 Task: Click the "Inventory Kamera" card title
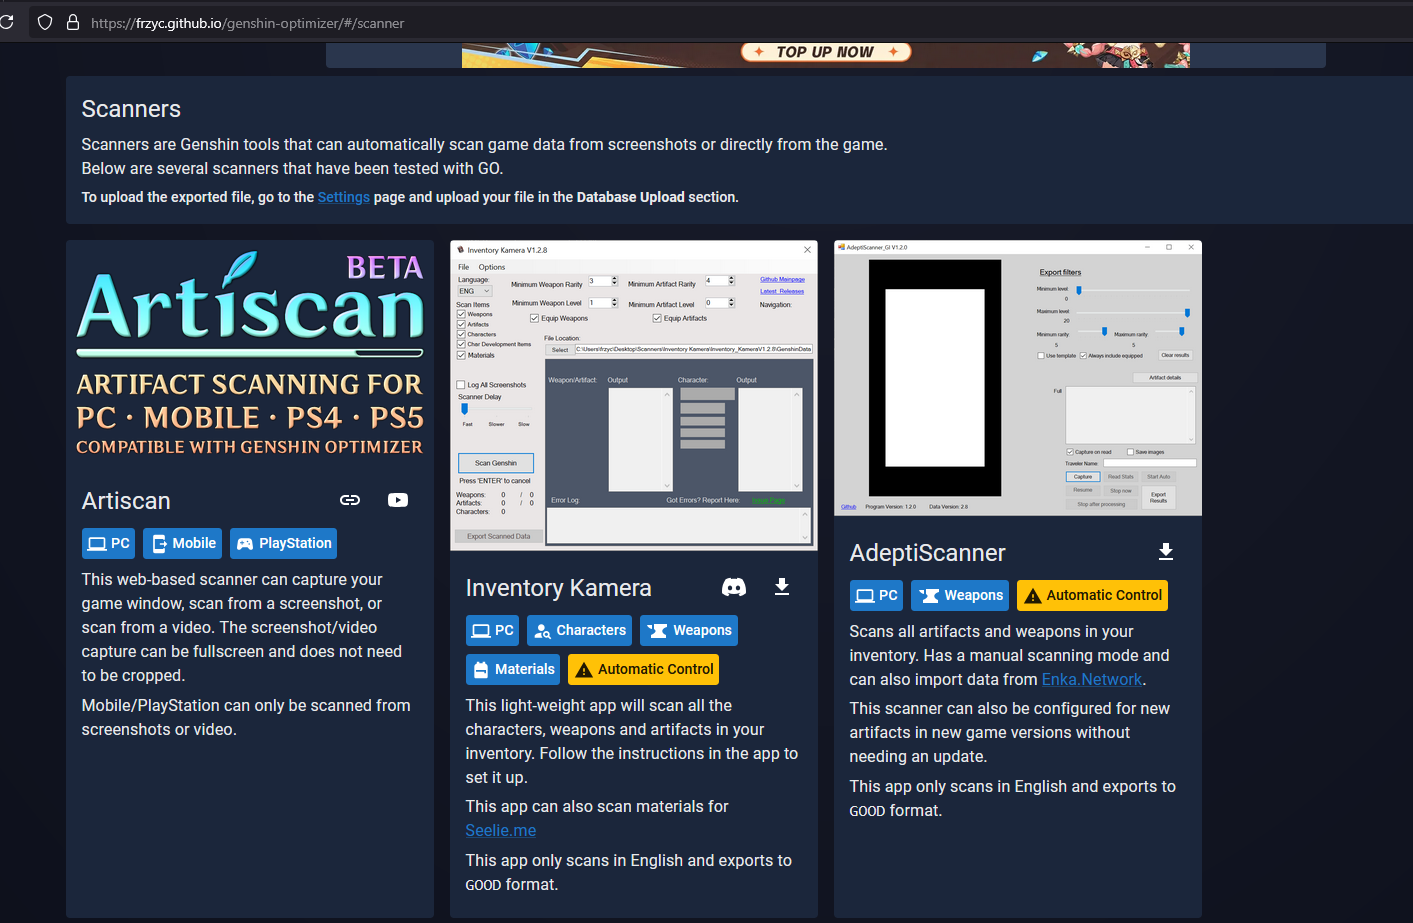[x=559, y=588]
